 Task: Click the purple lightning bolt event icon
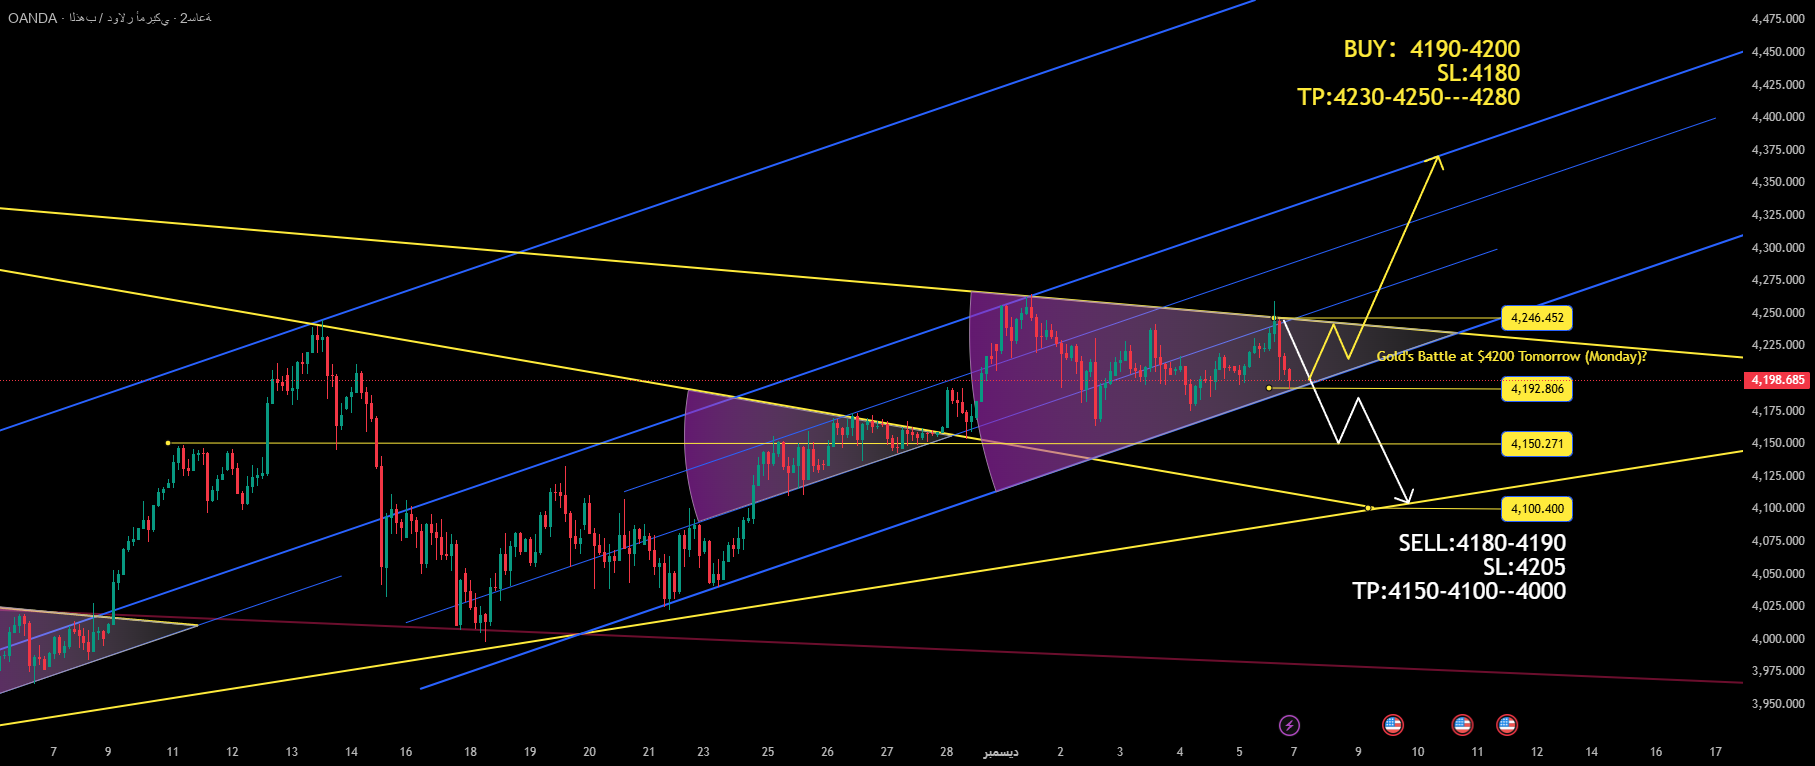coord(1290,725)
